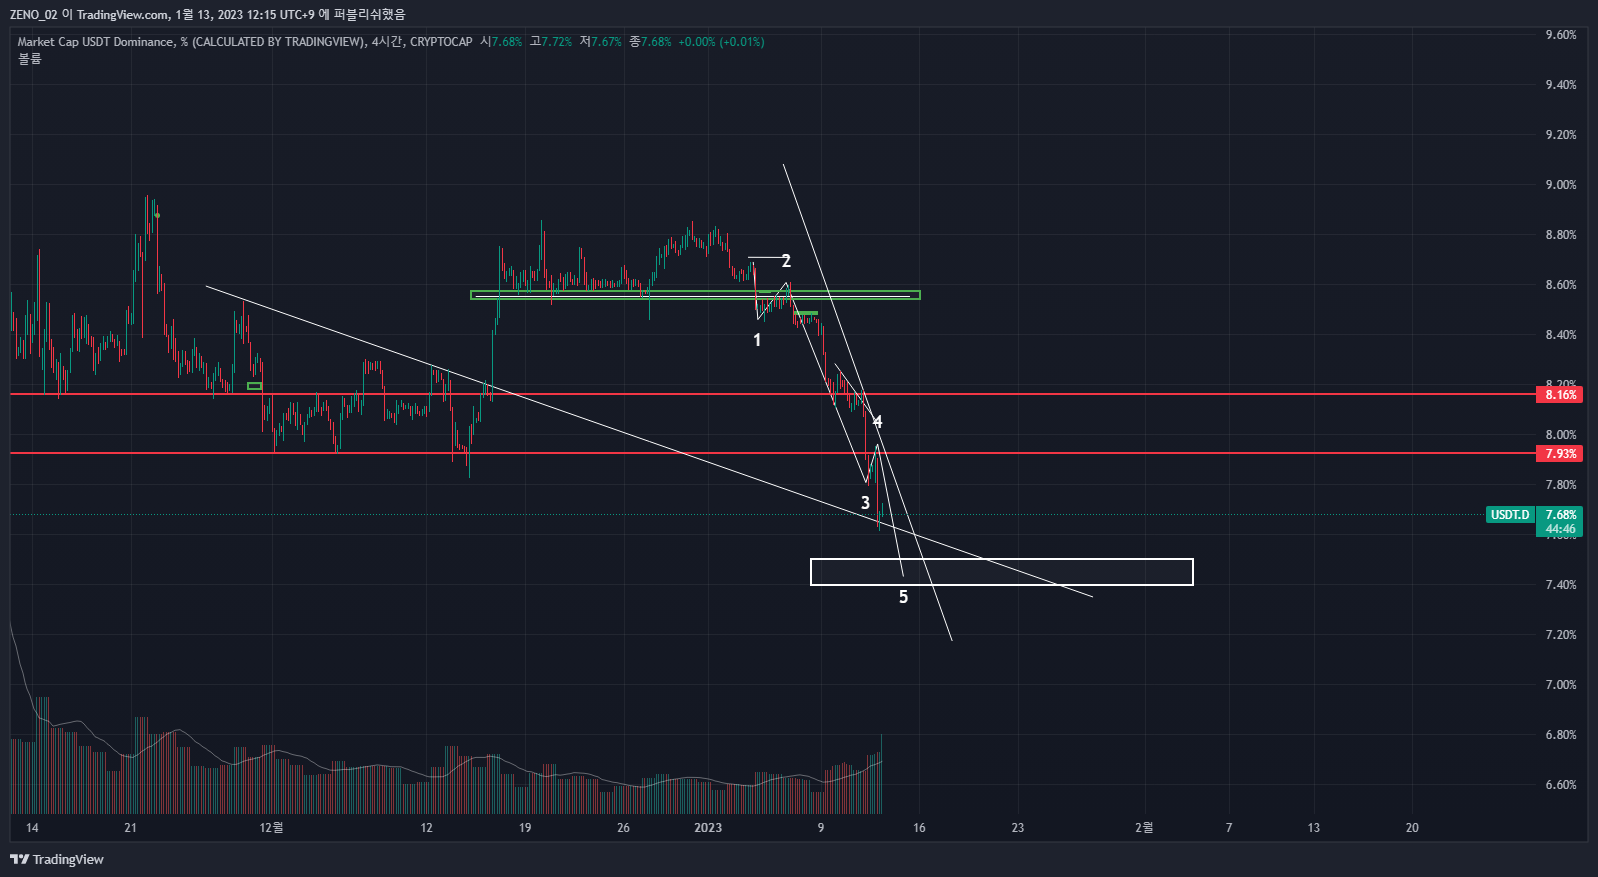Click the 4시간 timeframe text in legend
This screenshot has height=877, width=1598.
pos(387,42)
